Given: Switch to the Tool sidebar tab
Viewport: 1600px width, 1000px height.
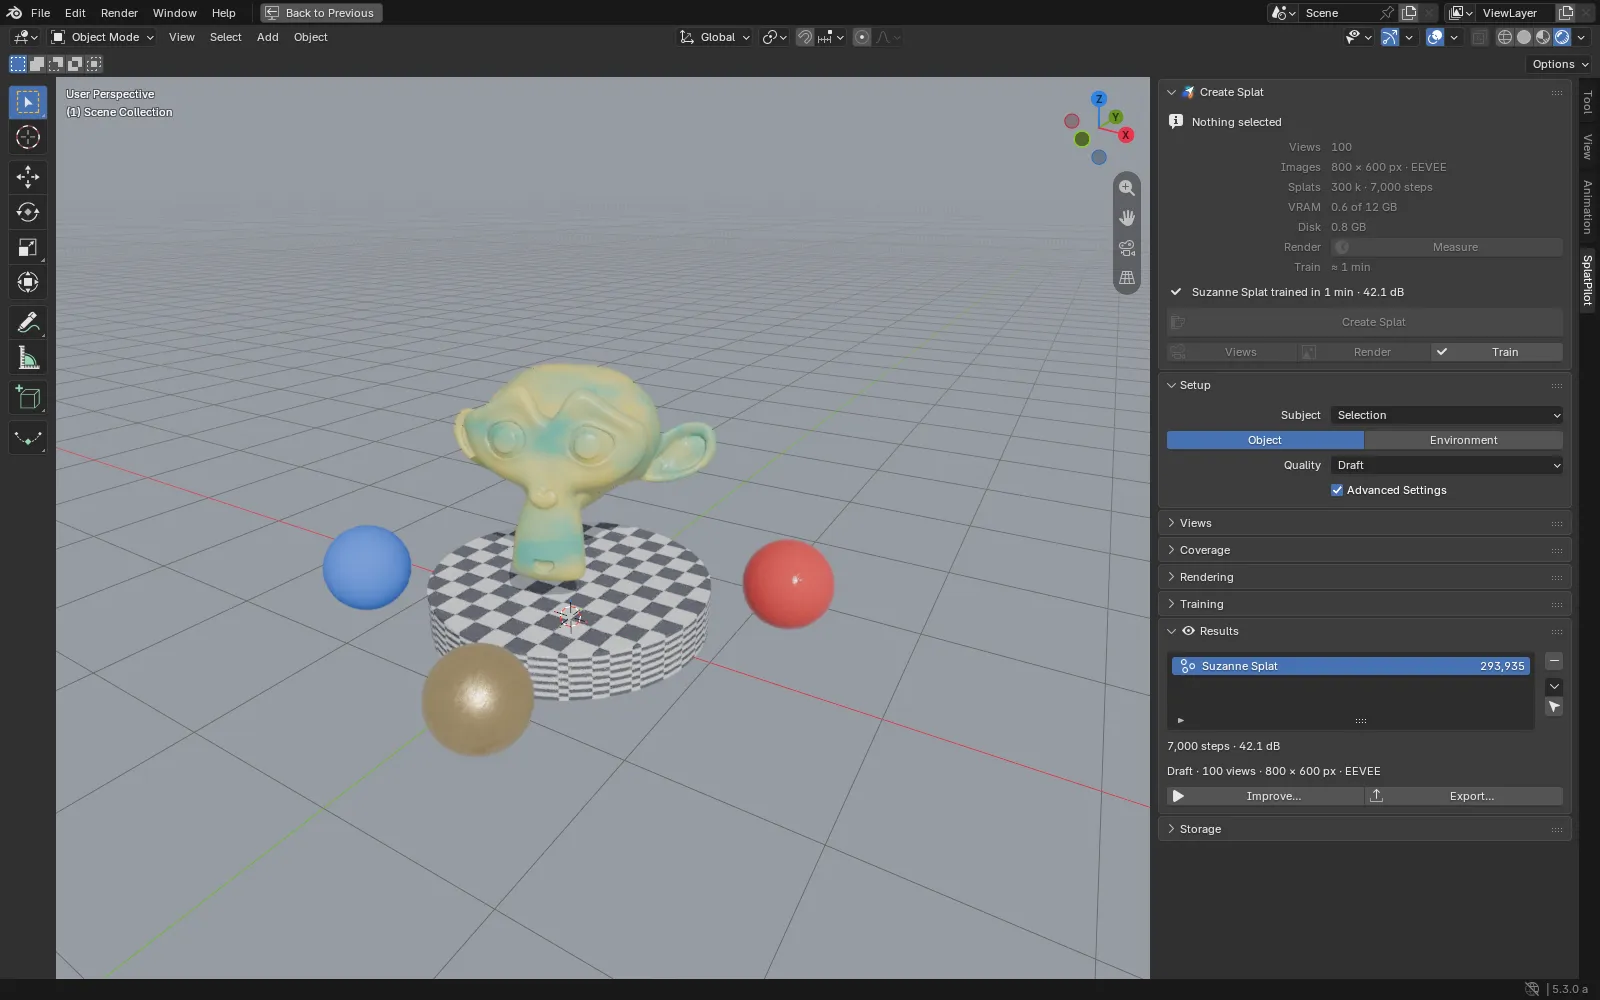Looking at the screenshot, I should pos(1587,102).
